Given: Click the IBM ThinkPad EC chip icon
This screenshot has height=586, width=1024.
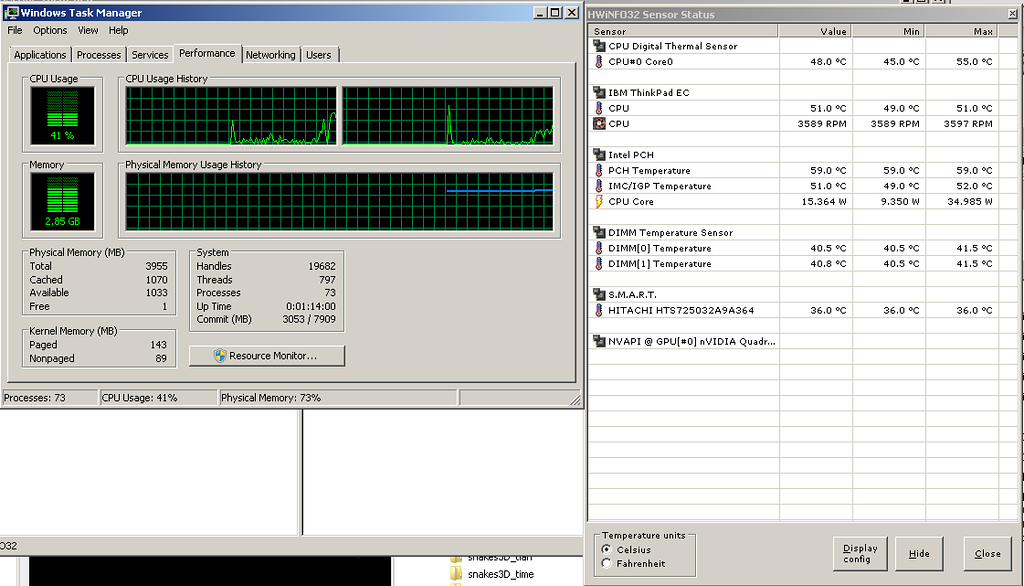Looking at the screenshot, I should 599,92.
